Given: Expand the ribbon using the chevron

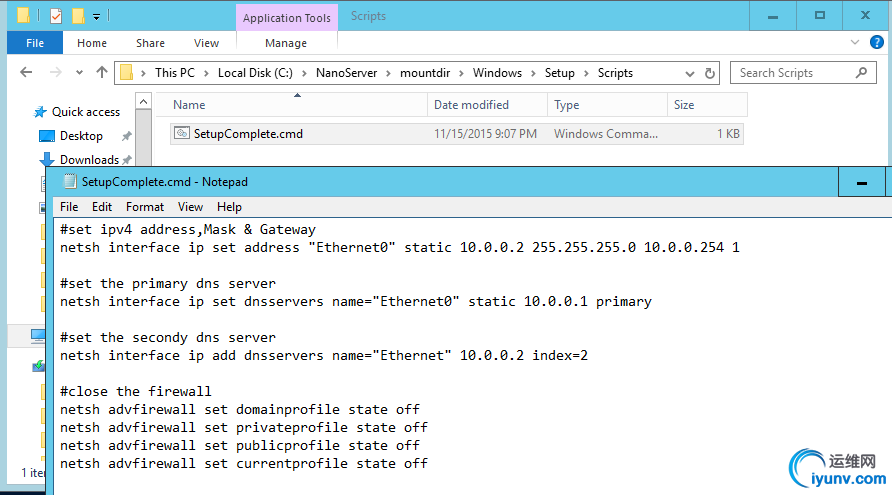Looking at the screenshot, I should [x=856, y=43].
